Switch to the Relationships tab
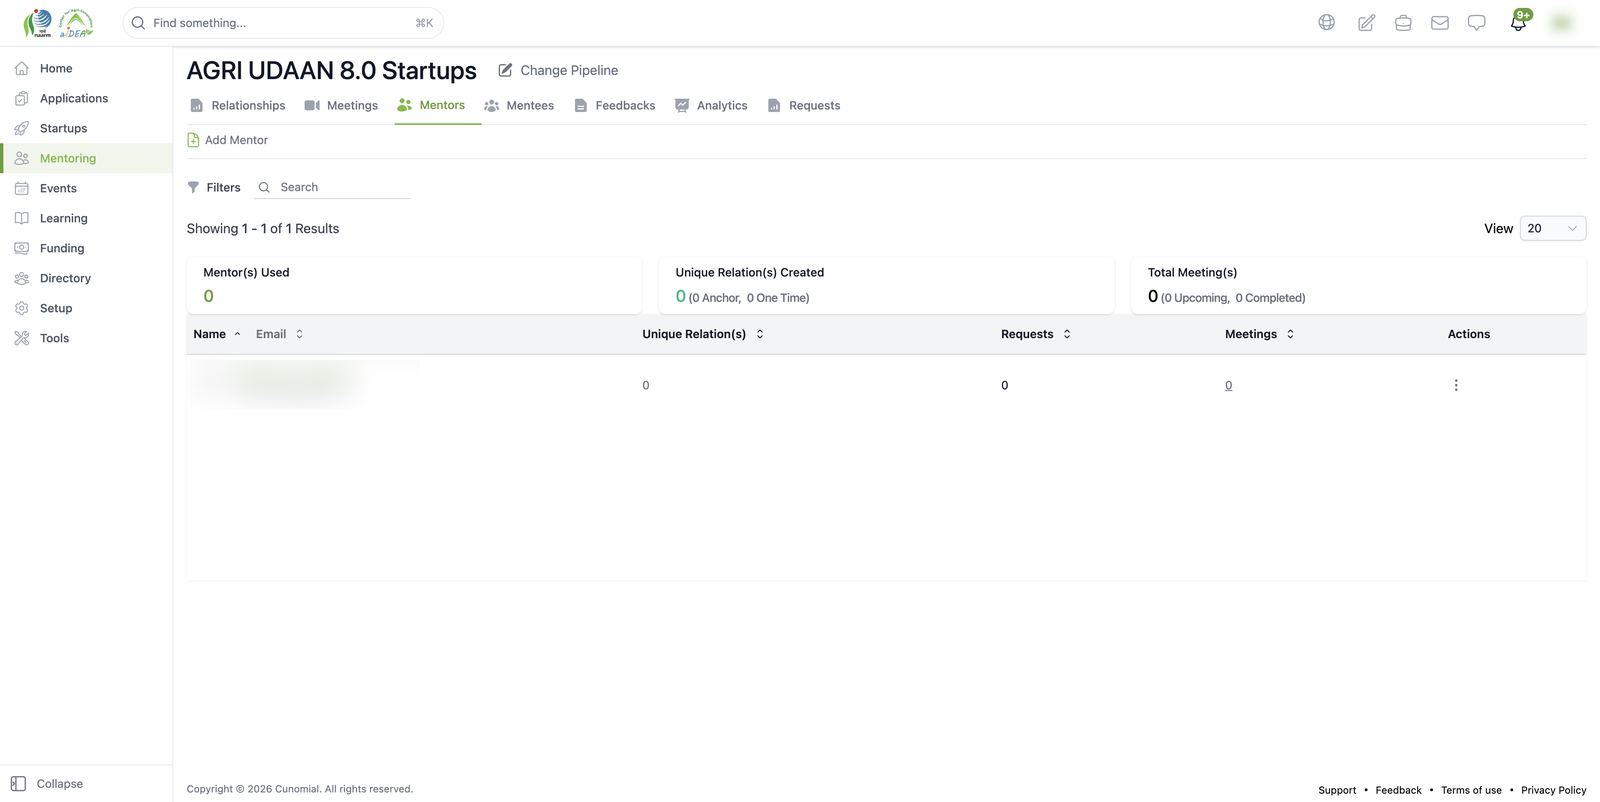This screenshot has width=1600, height=802. [x=237, y=105]
